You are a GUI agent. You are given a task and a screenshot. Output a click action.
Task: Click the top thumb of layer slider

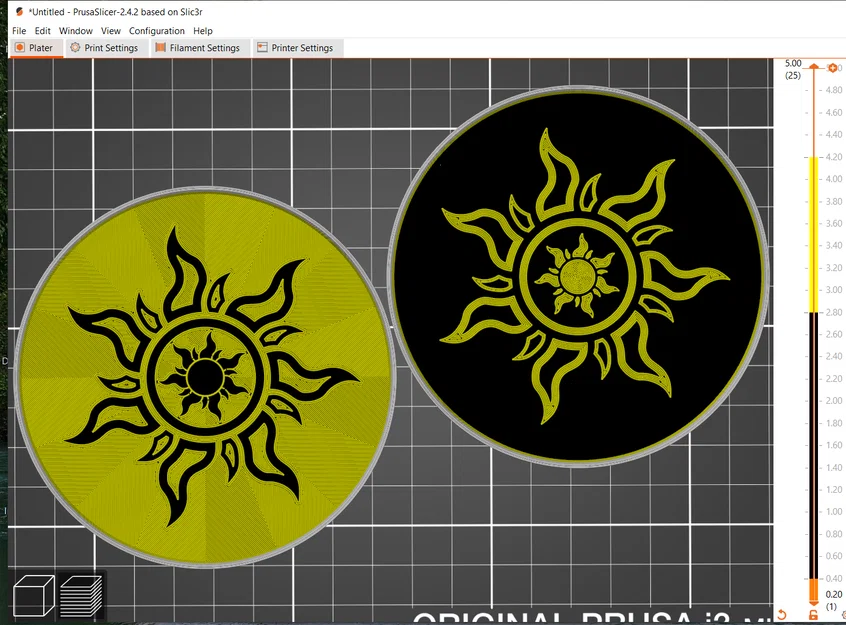coord(814,67)
